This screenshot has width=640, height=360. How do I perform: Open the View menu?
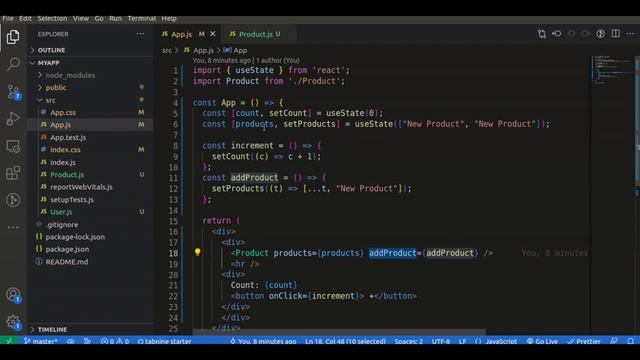pos(81,18)
